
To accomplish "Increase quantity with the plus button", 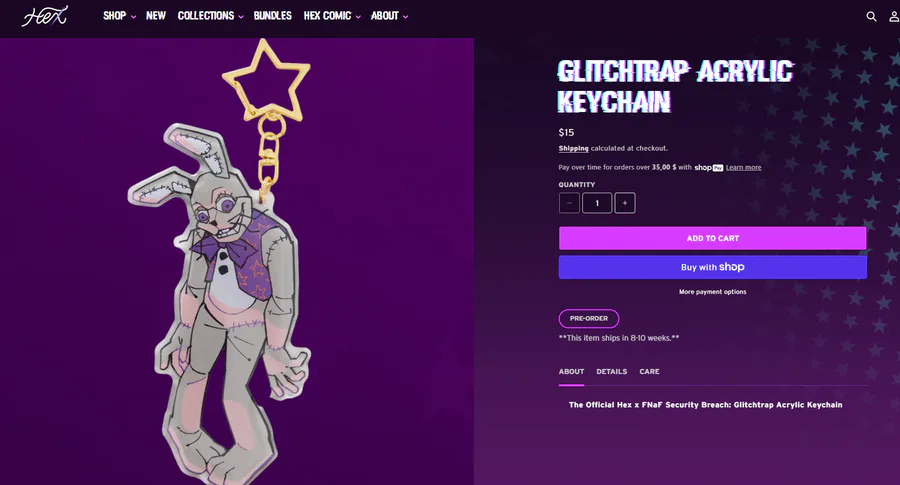I will [624, 203].
